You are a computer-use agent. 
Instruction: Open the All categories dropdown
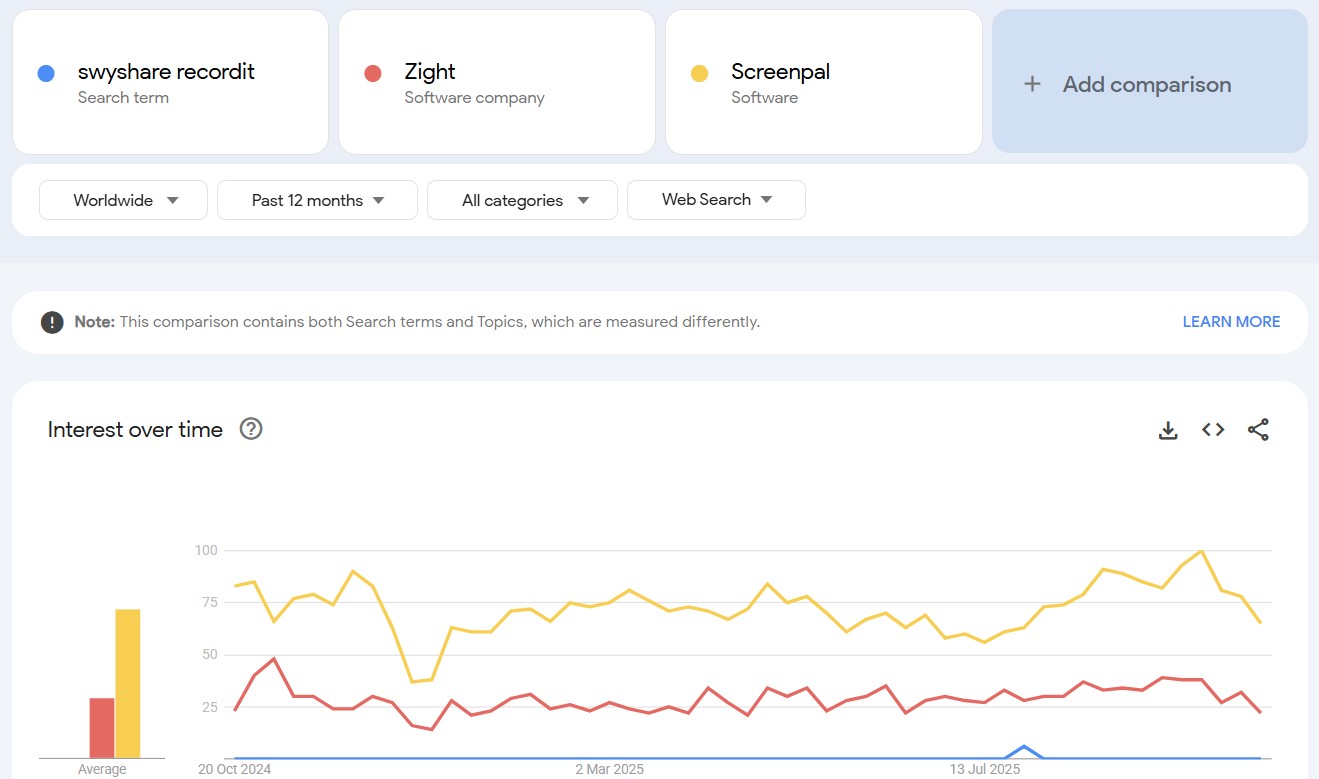[x=522, y=200]
